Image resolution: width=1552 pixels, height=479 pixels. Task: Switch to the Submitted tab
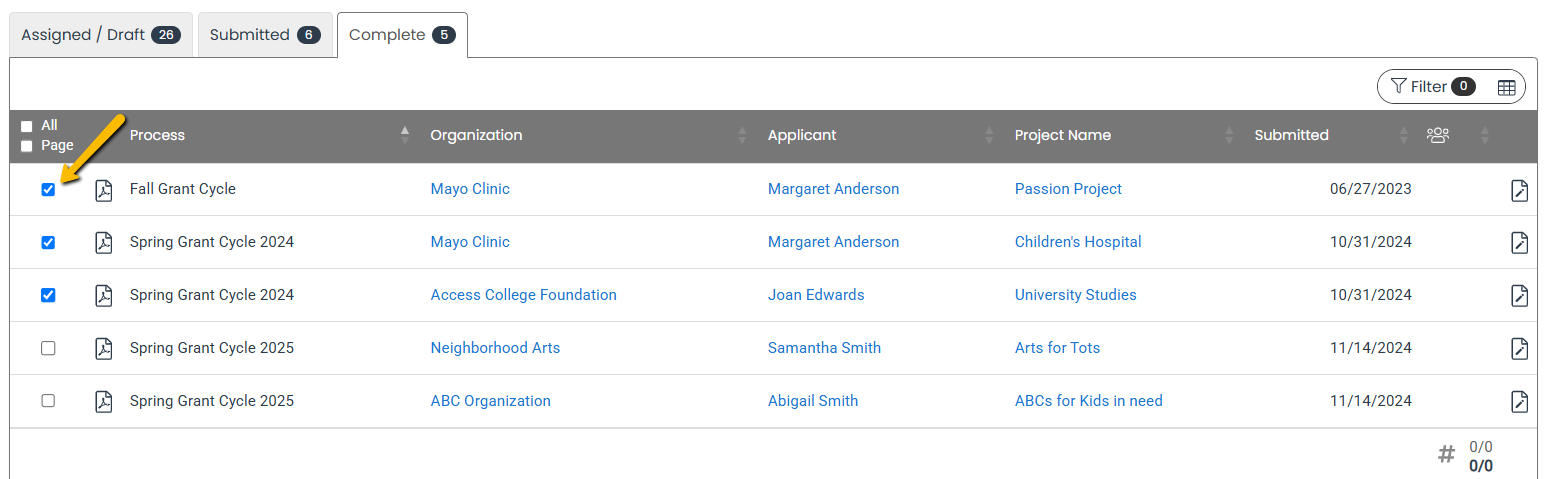point(264,35)
